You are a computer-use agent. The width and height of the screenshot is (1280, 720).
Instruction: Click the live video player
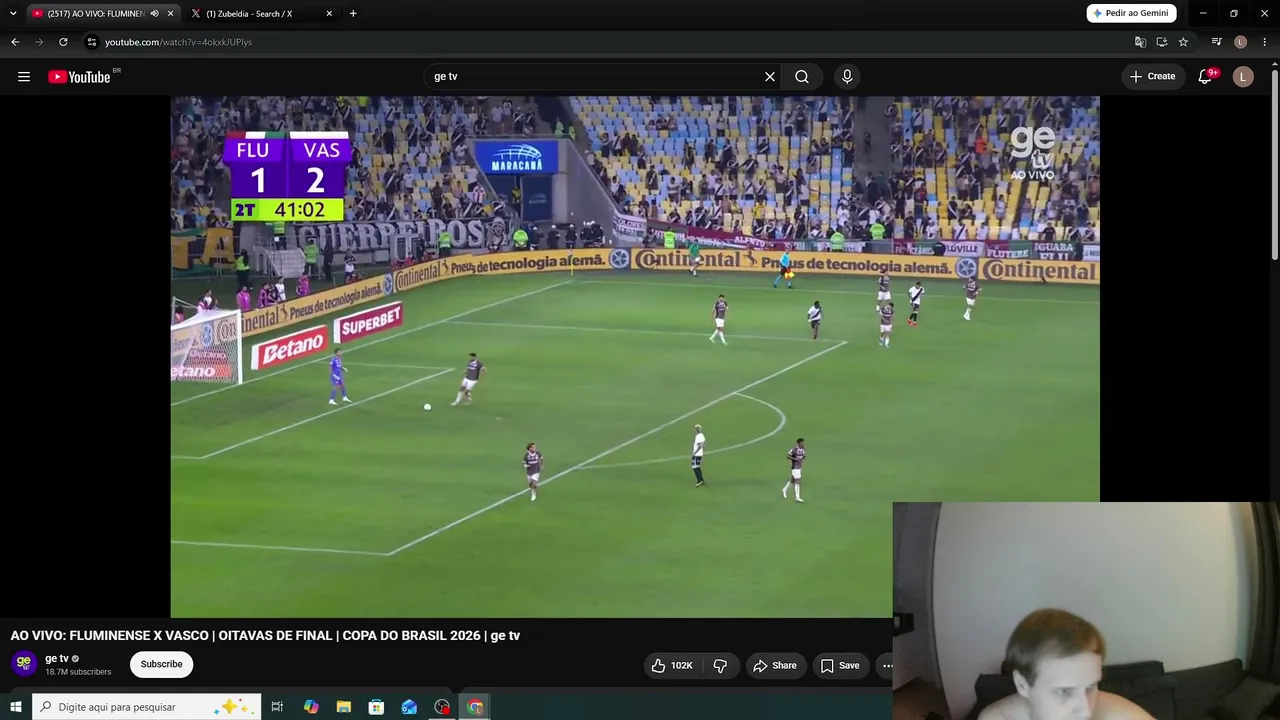tap(635, 356)
